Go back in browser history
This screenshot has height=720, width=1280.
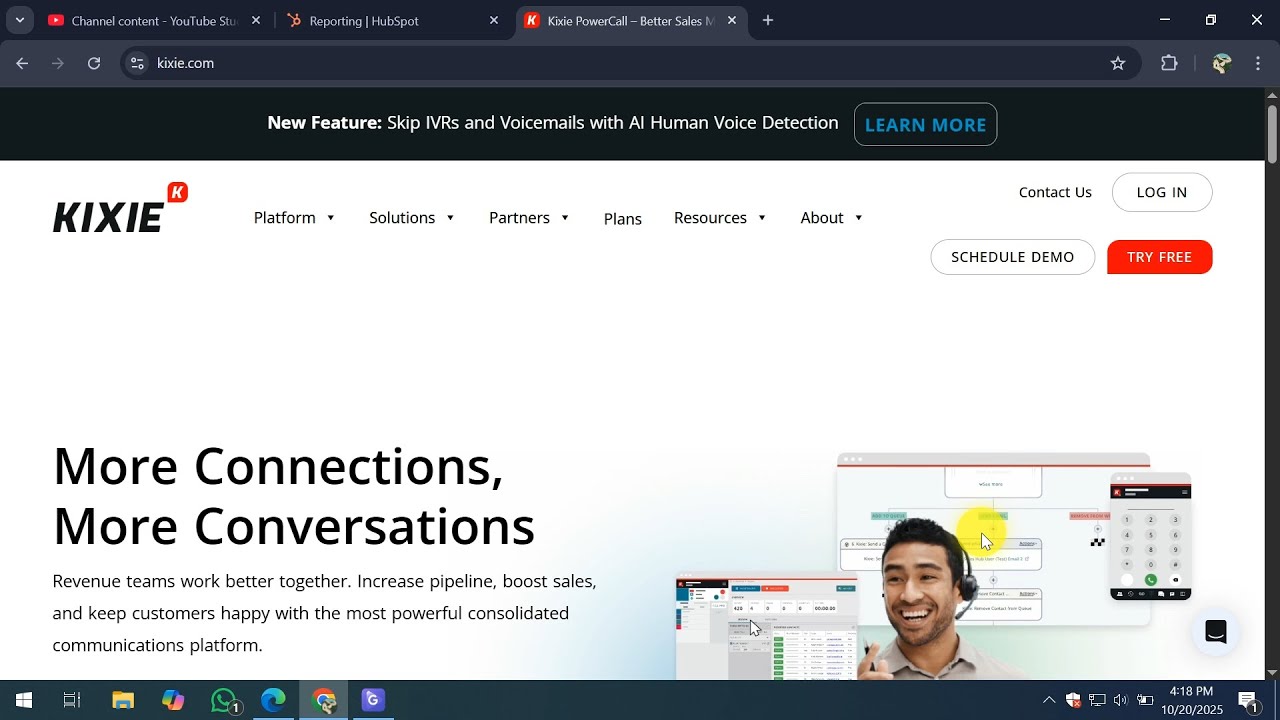22,63
